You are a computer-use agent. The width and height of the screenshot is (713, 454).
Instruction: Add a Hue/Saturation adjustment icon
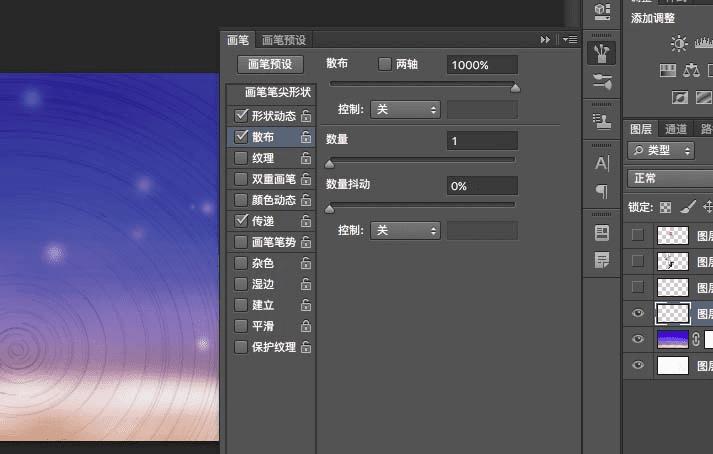point(668,71)
